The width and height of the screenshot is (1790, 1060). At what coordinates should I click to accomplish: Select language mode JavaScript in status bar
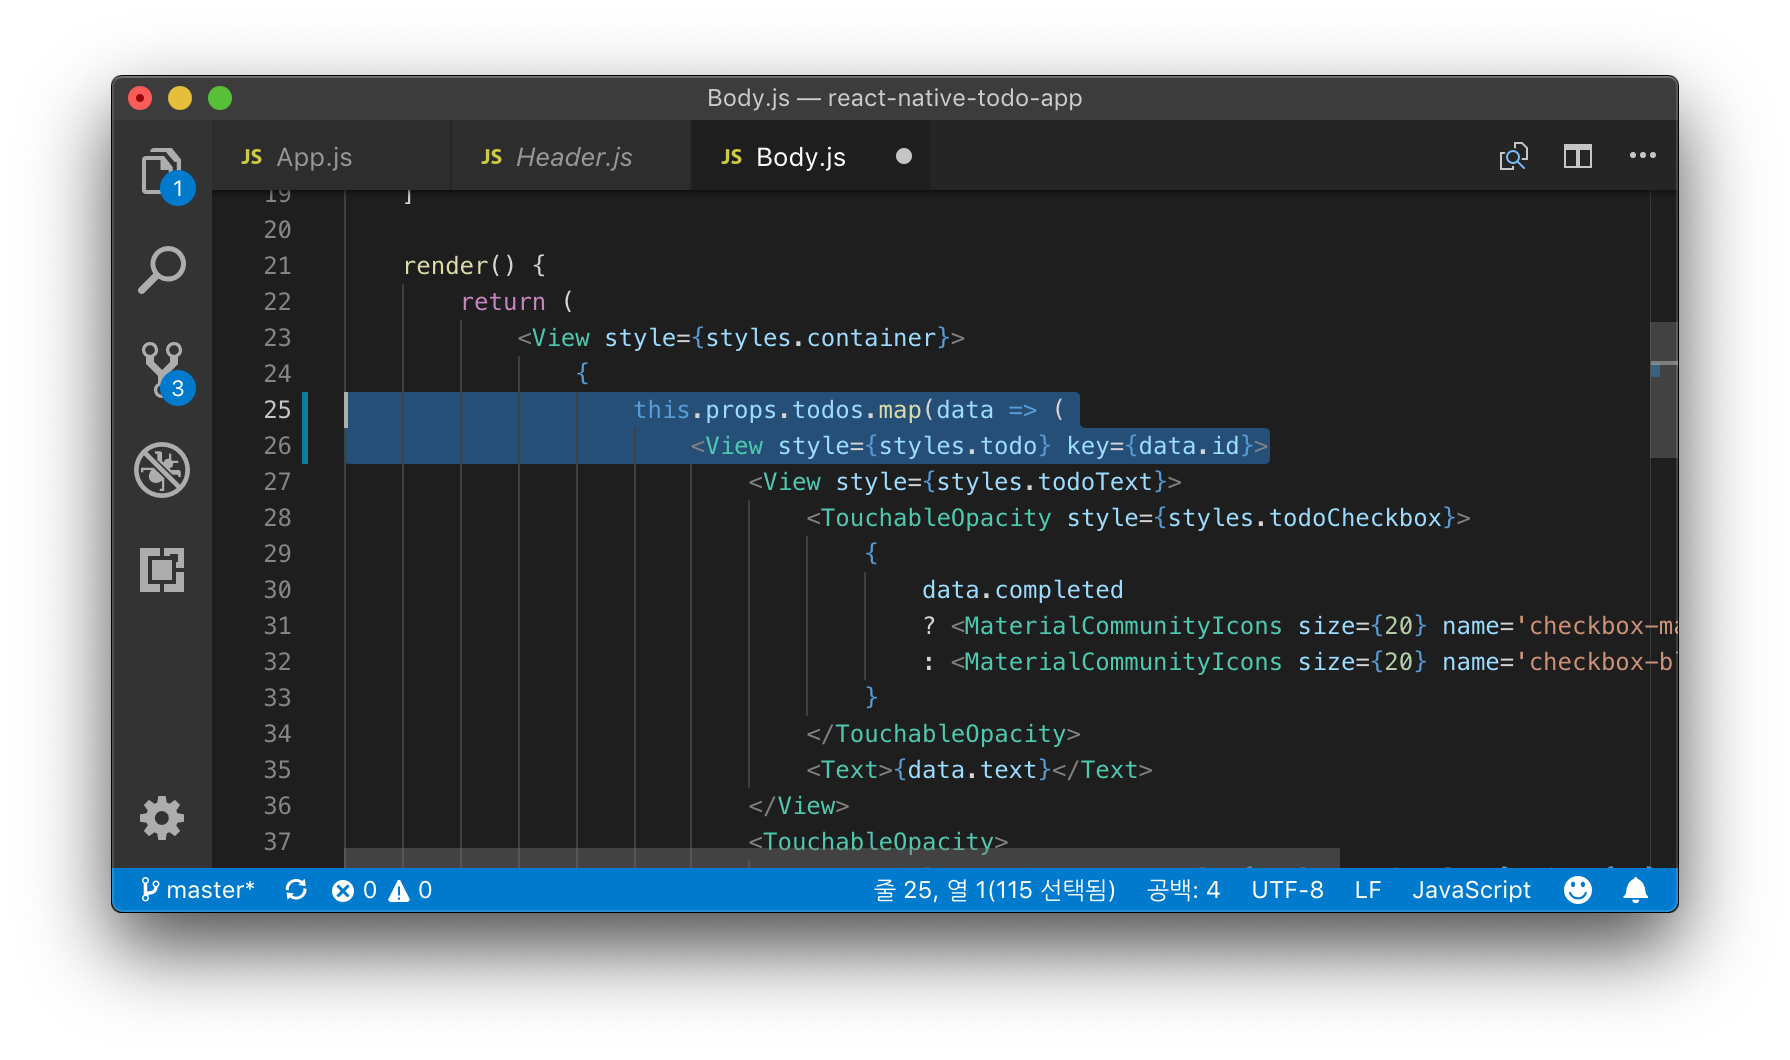click(1471, 890)
